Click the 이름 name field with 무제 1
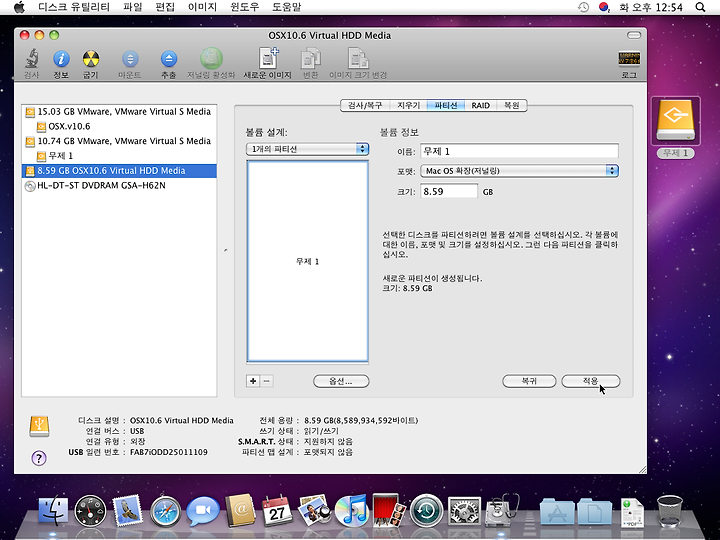 [x=519, y=151]
